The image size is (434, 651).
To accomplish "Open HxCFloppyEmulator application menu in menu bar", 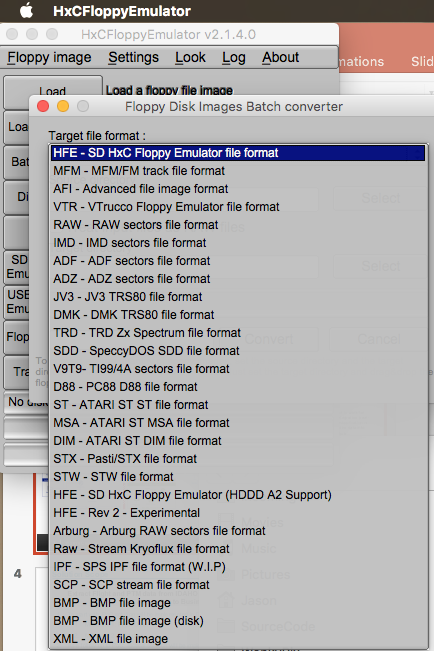I will 122,11.
